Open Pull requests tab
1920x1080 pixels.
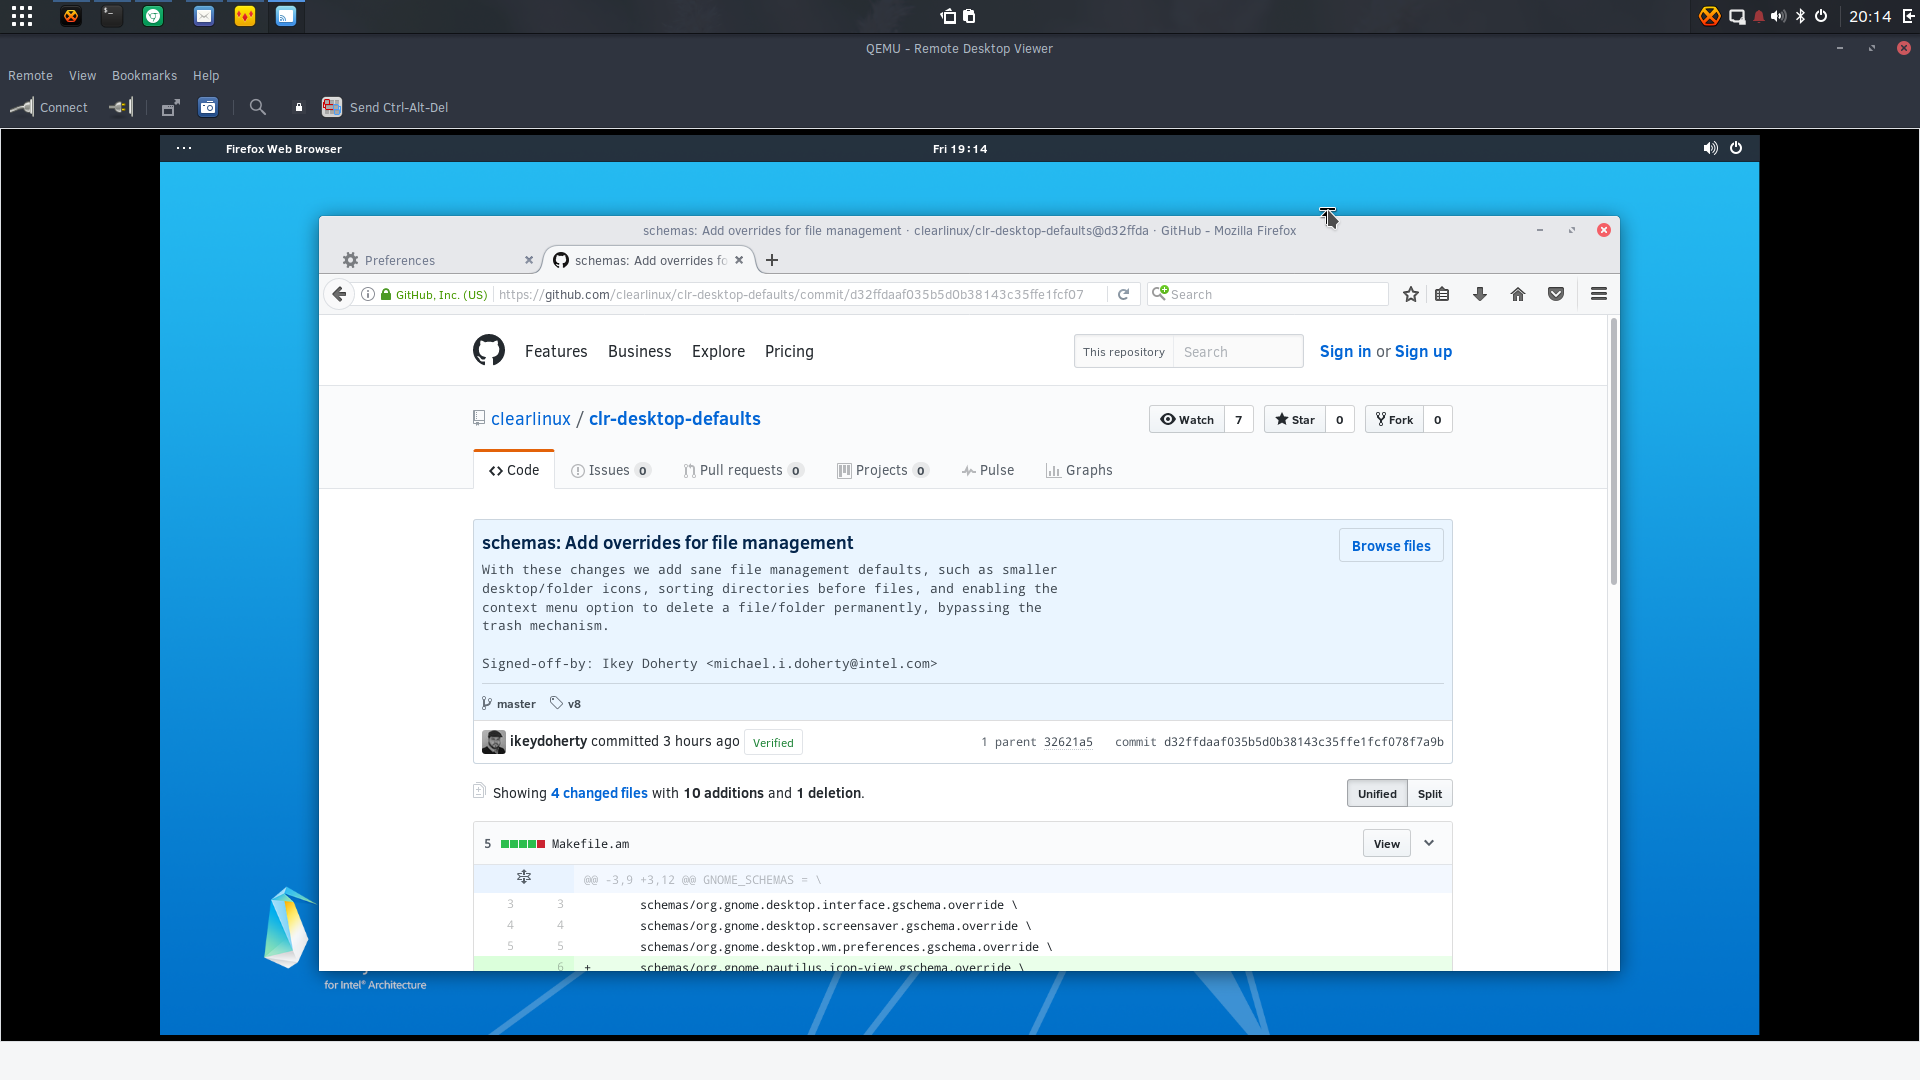coord(744,470)
